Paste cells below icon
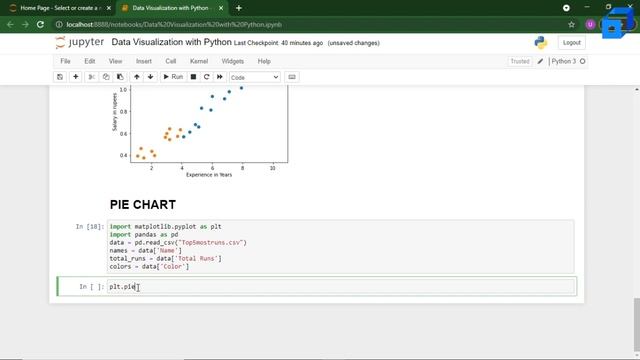The width and height of the screenshot is (640, 360). [x=120, y=77]
